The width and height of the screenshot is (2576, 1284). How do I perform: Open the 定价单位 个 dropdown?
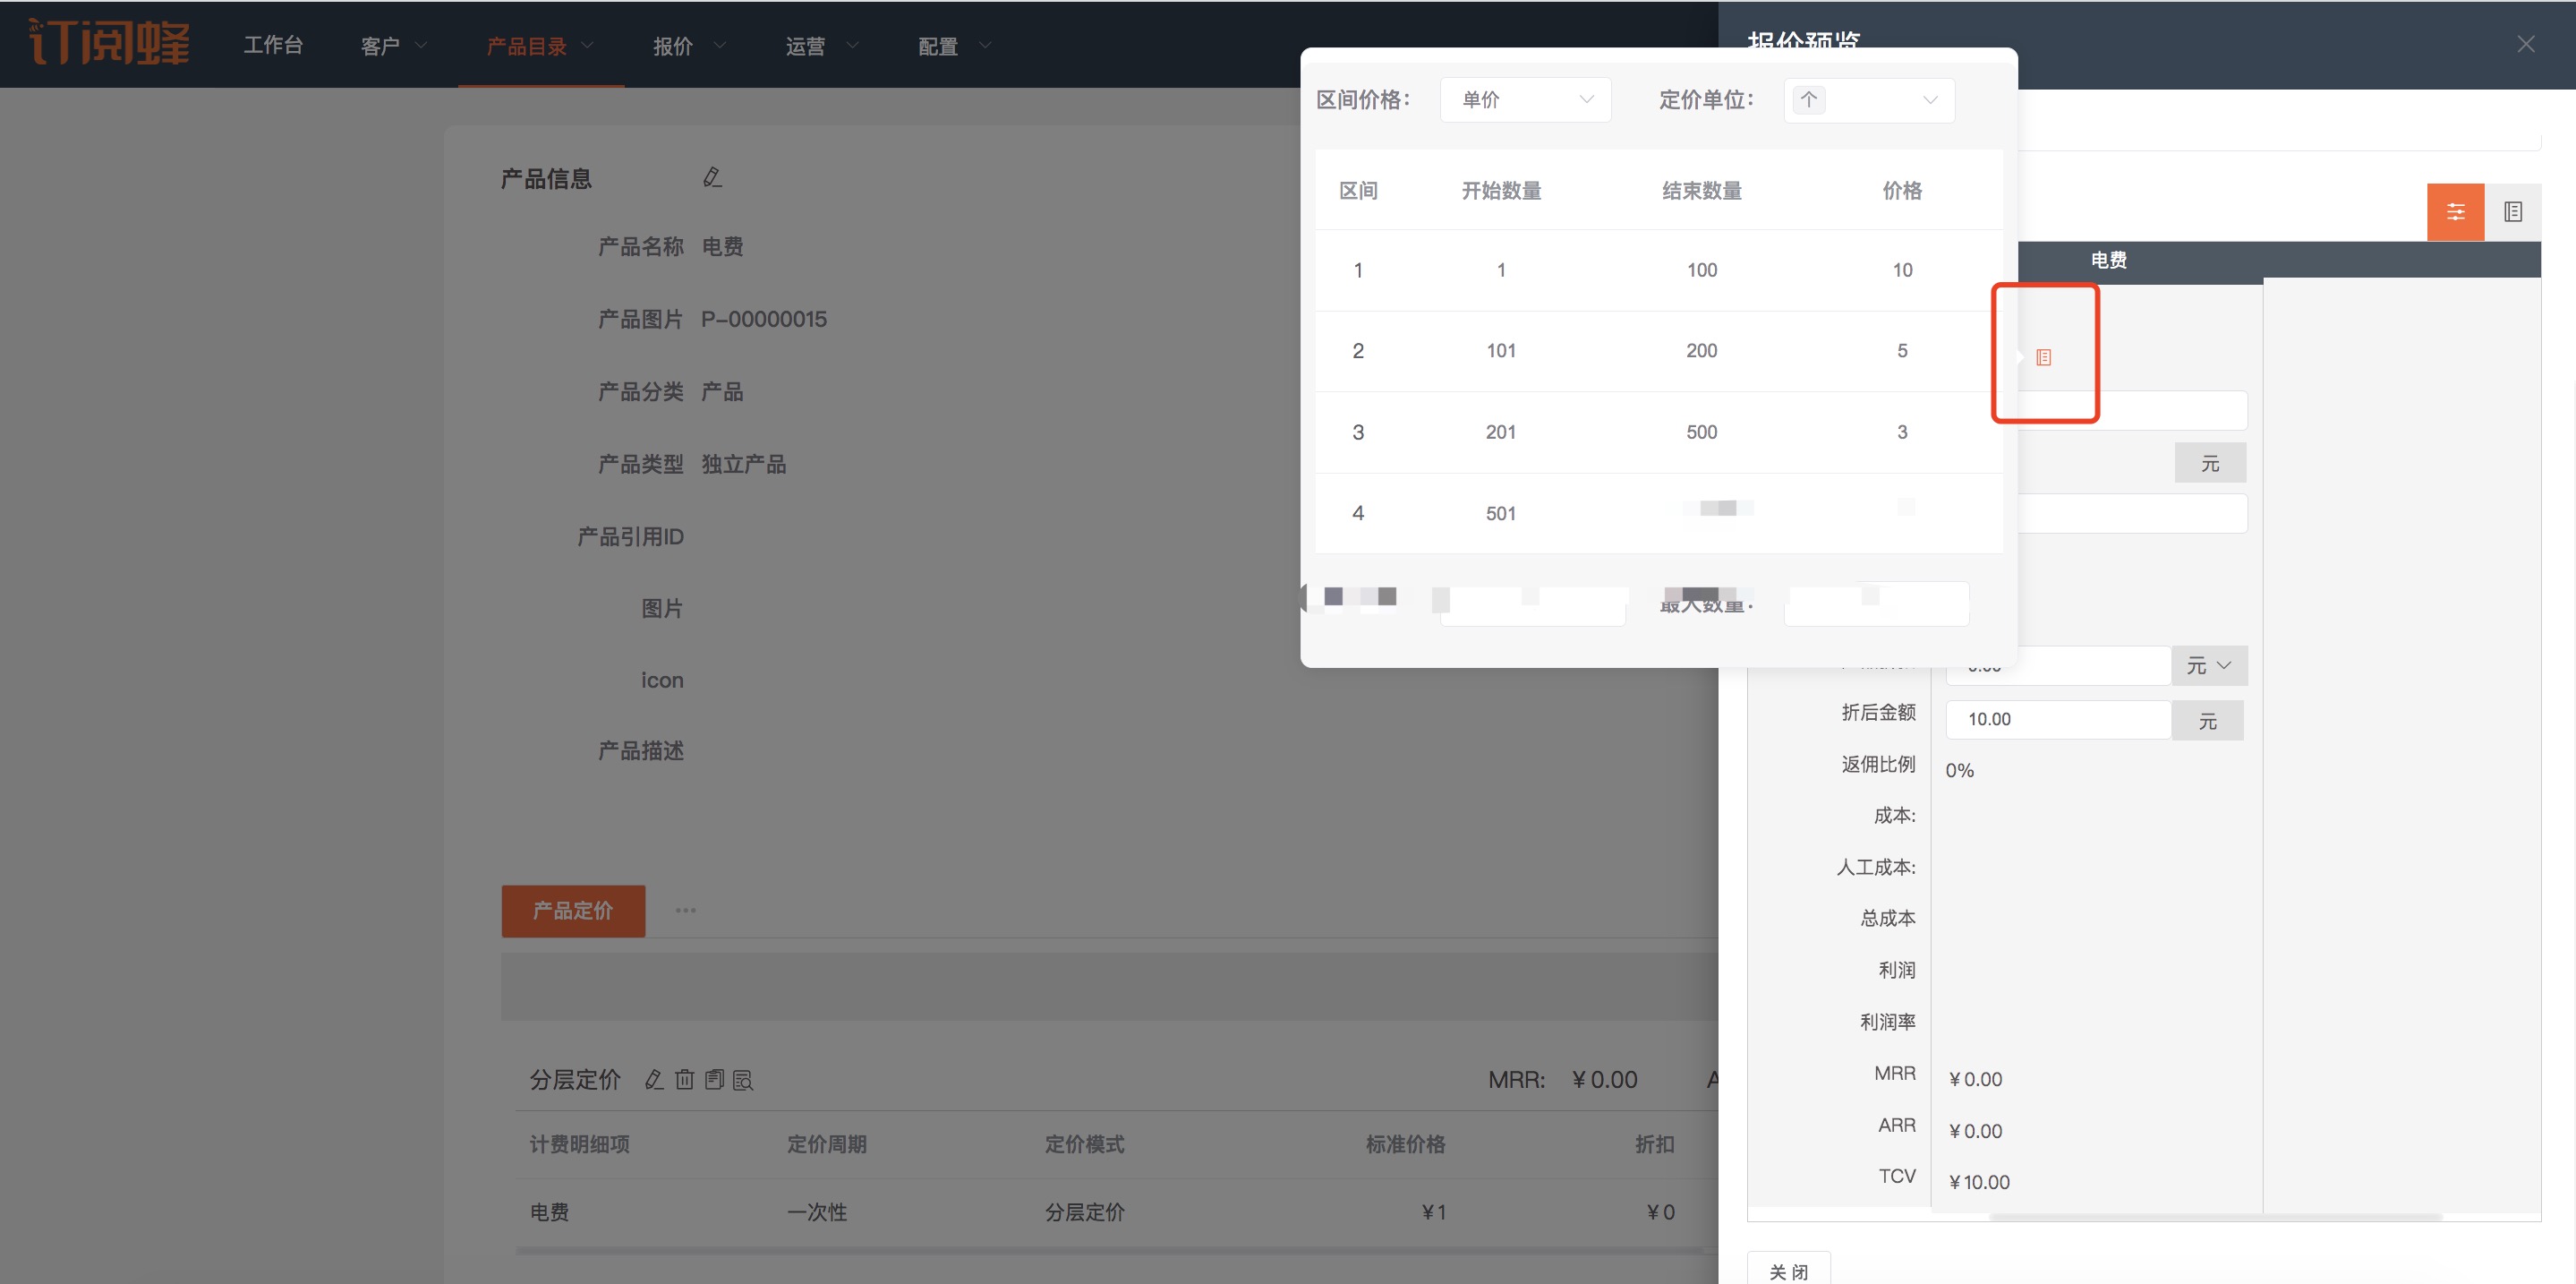tap(1868, 100)
